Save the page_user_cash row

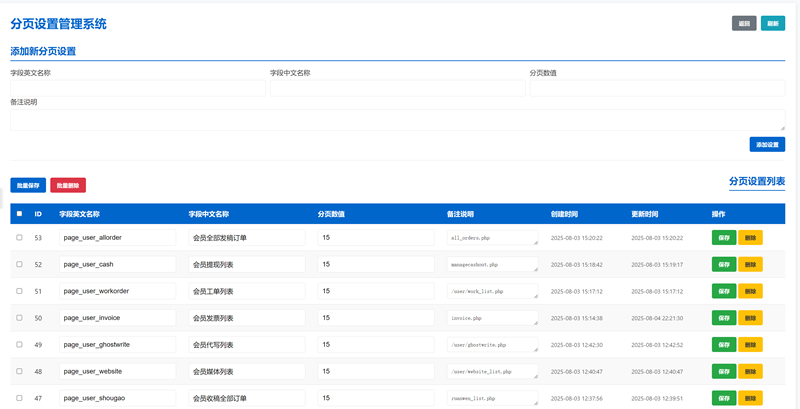coord(724,264)
